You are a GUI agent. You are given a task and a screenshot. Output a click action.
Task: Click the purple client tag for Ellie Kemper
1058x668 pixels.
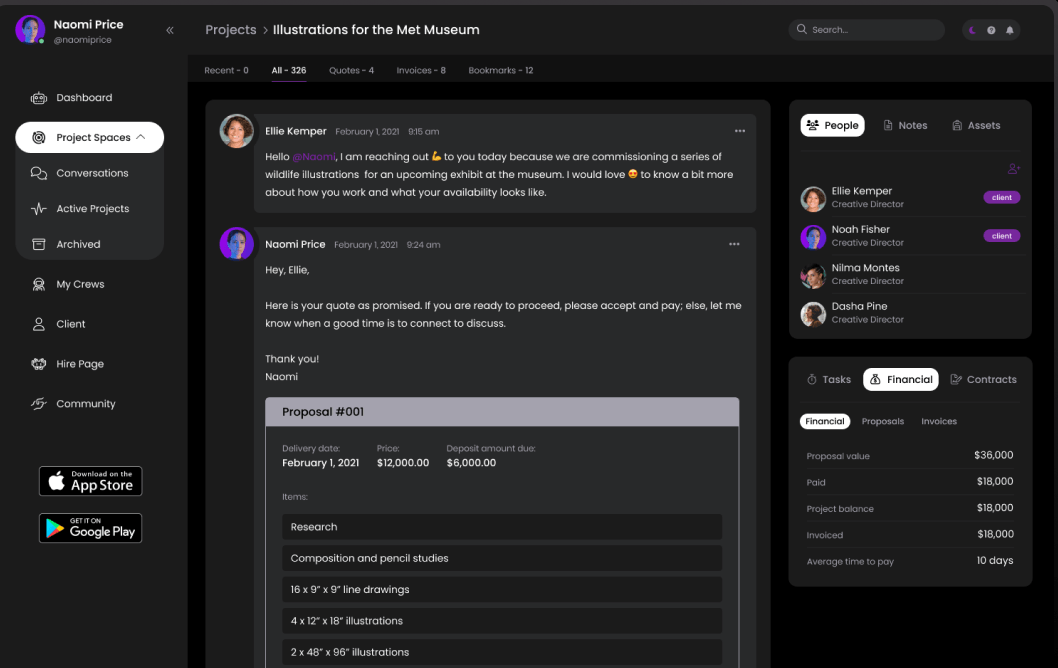[1001, 198]
